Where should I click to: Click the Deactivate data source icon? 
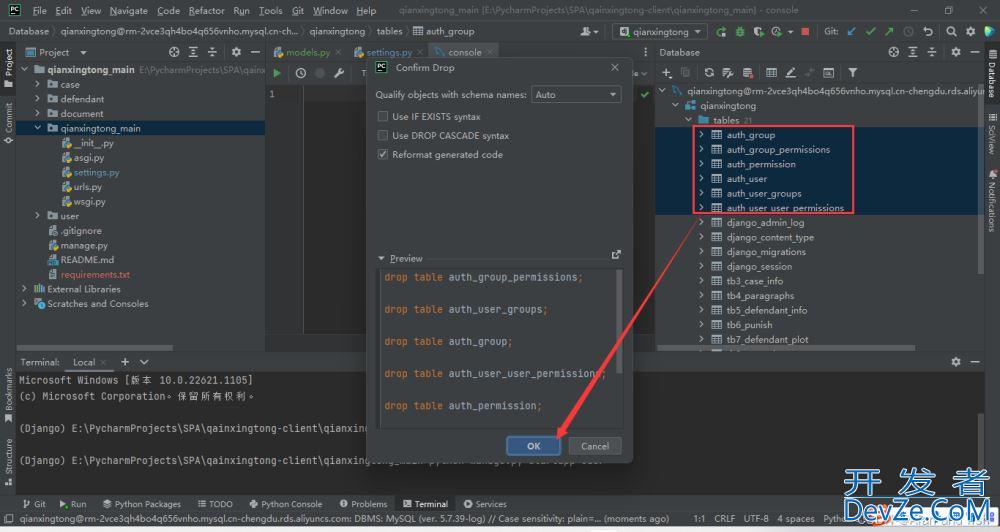[747, 73]
